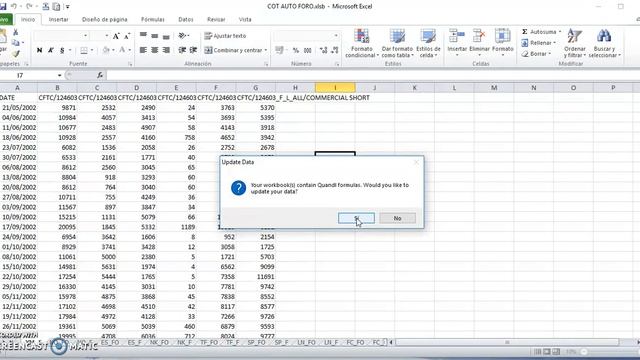
Task: Decrease indent
Action: (182, 50)
